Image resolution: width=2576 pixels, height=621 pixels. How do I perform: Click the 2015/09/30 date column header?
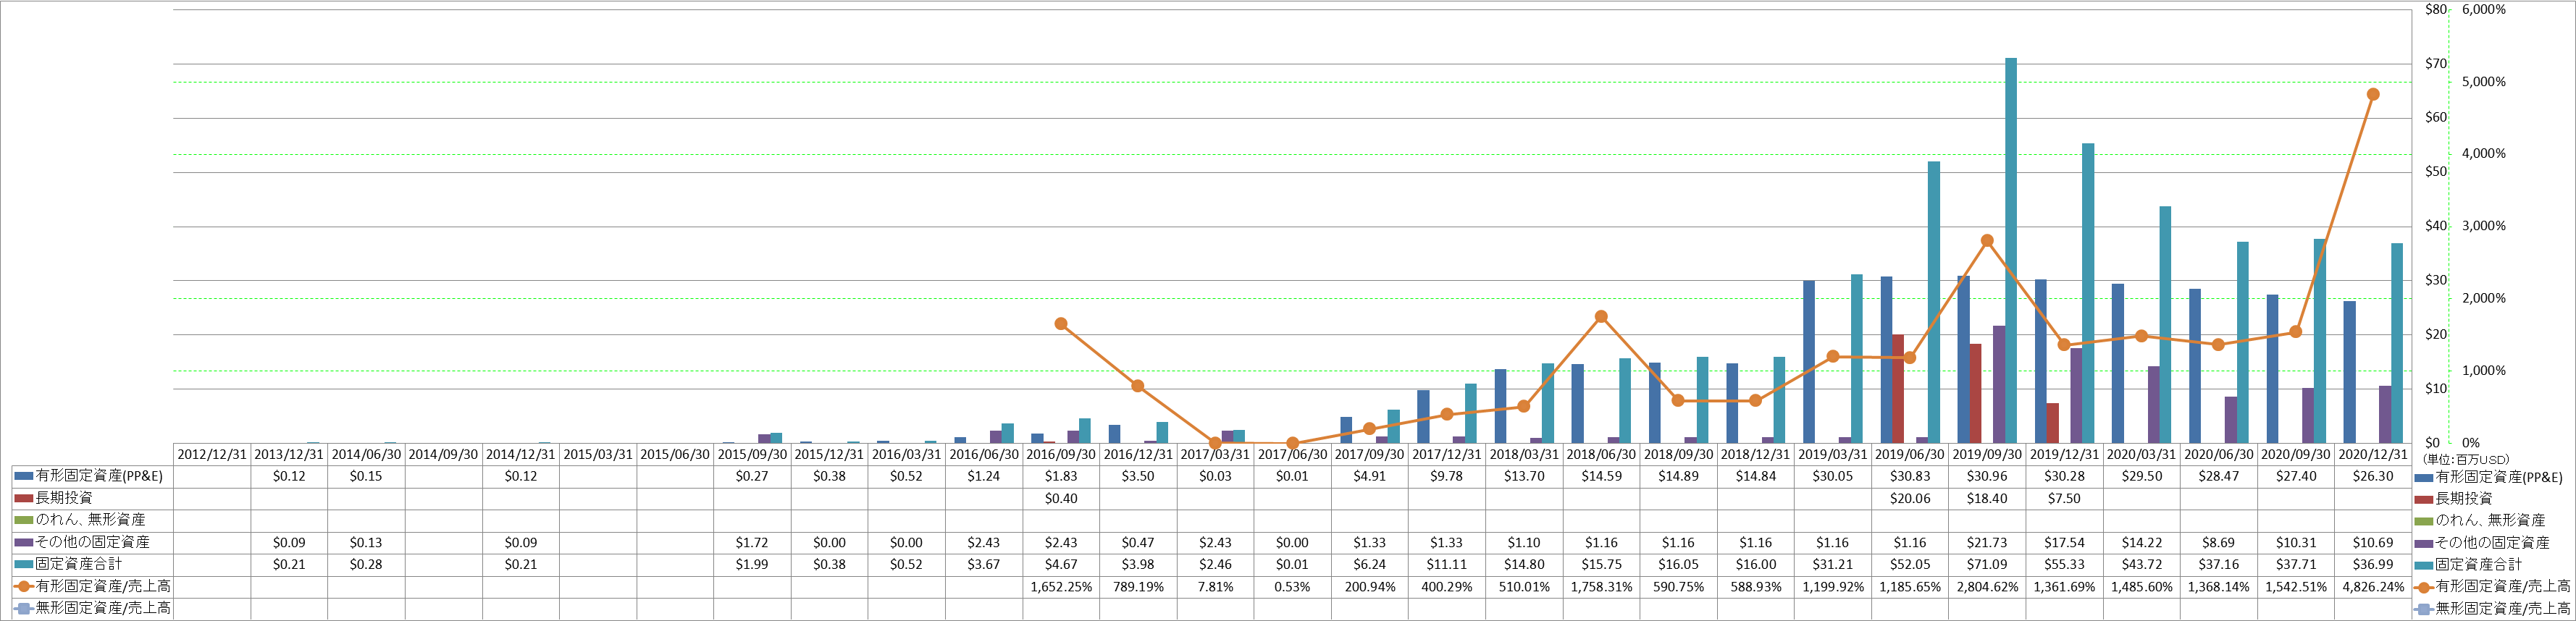752,454
